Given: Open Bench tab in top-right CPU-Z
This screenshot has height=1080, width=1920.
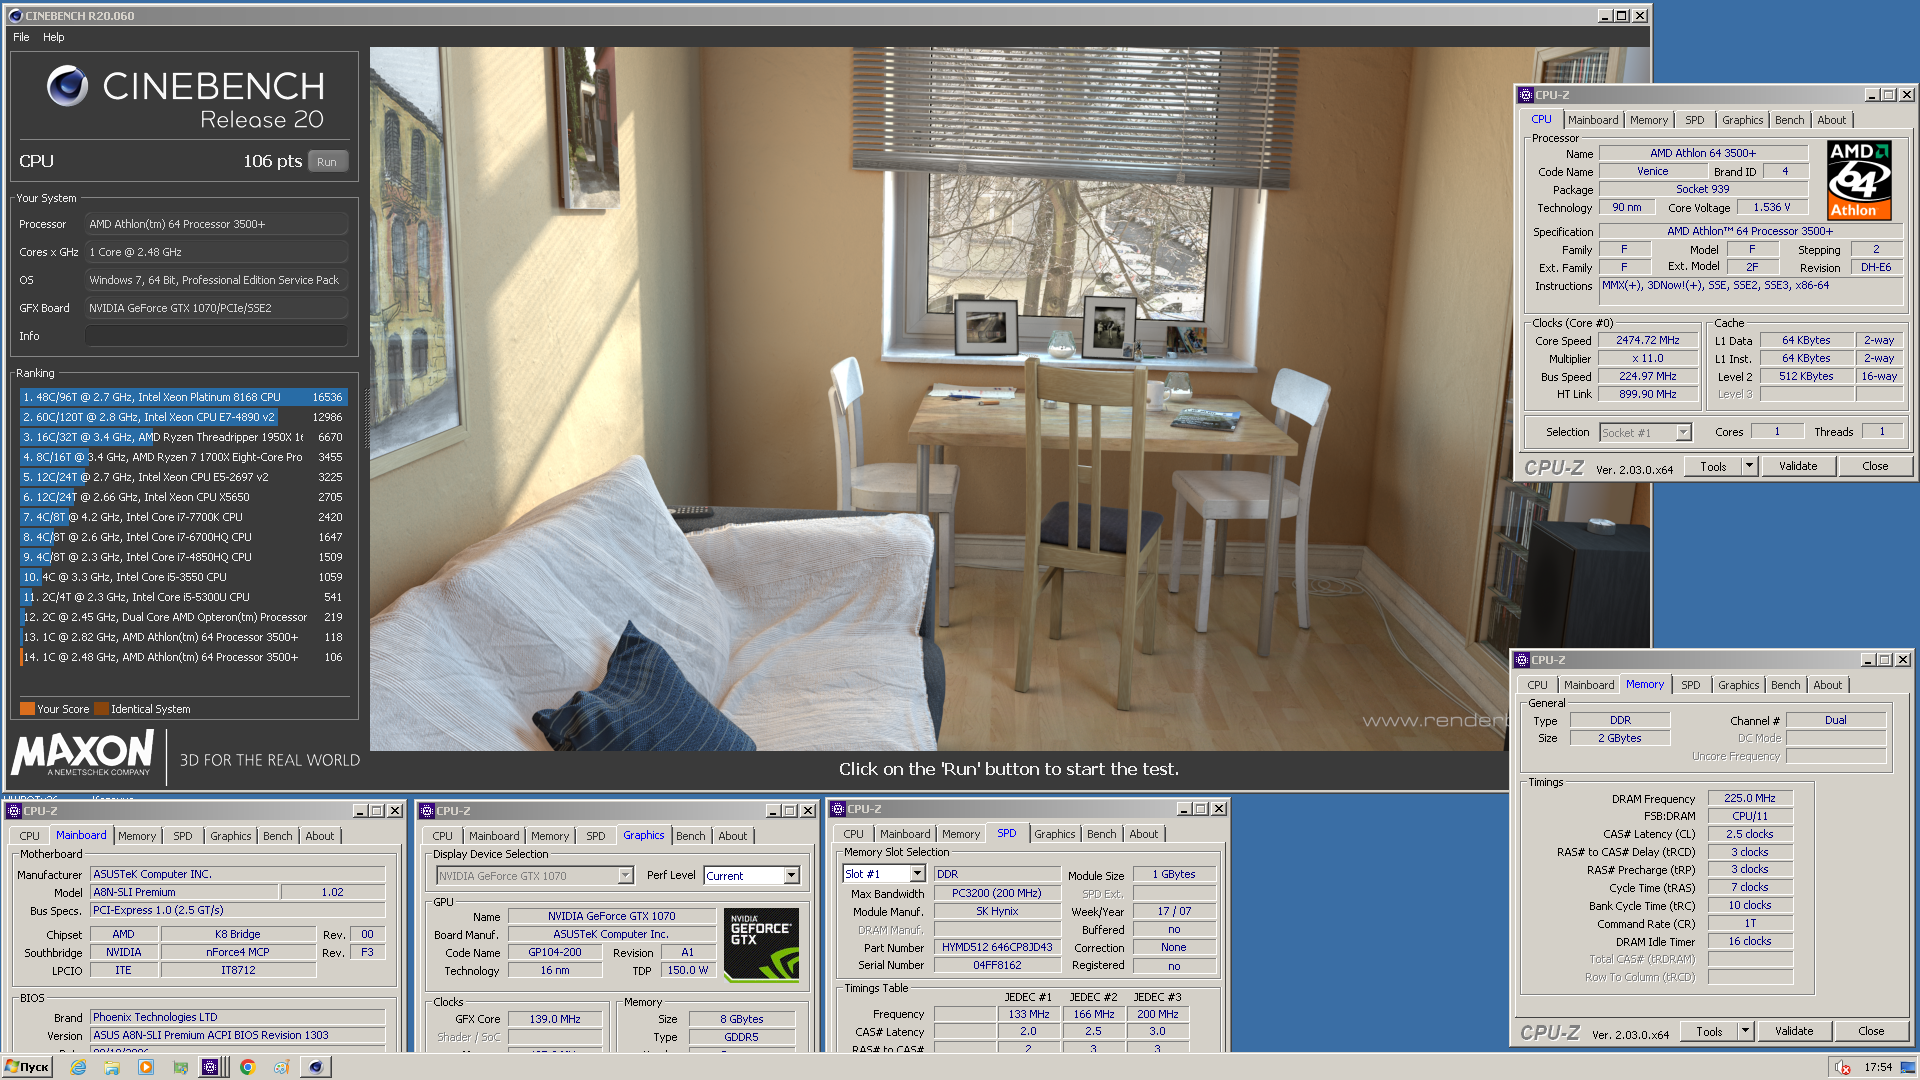Looking at the screenshot, I should pyautogui.click(x=1789, y=120).
